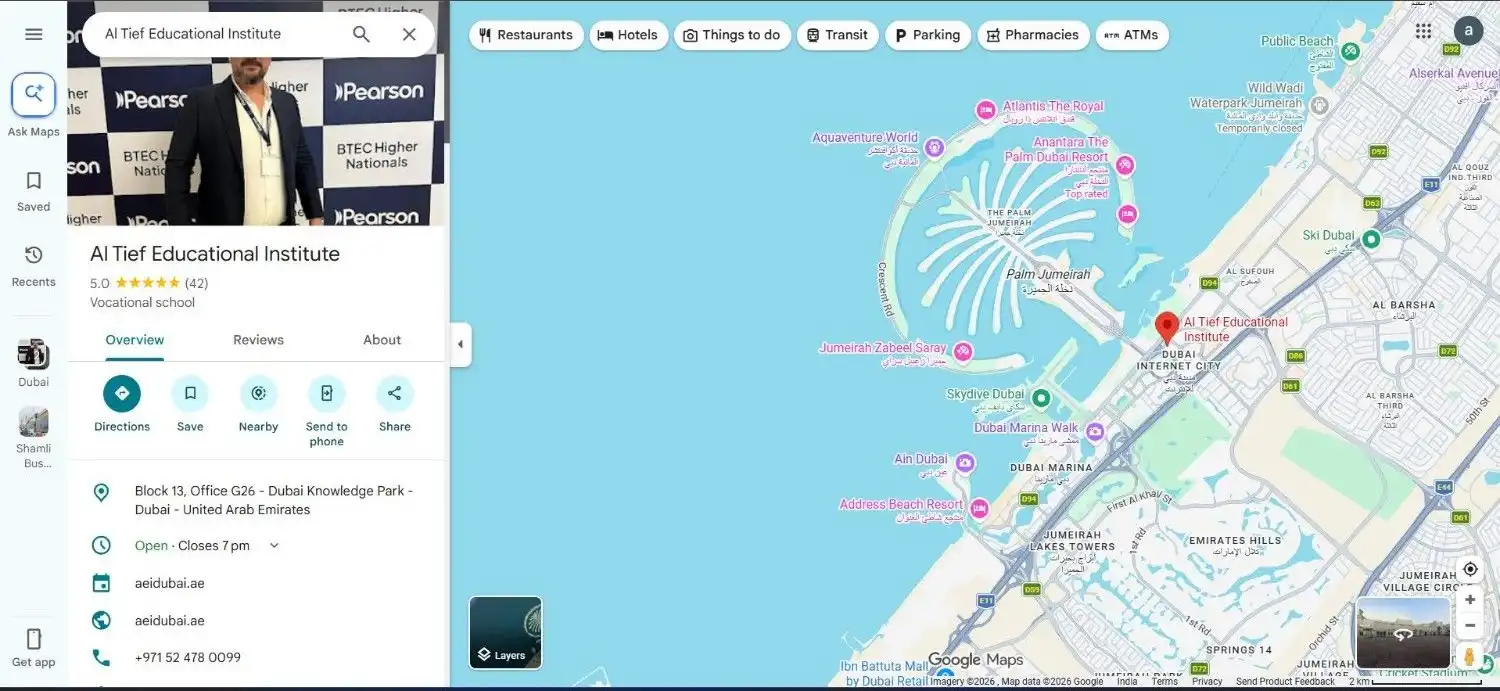Screen dimensions: 1500x691
Task: Click the red Al Tief Educational Institute pin
Action: pyautogui.click(x=1166, y=328)
